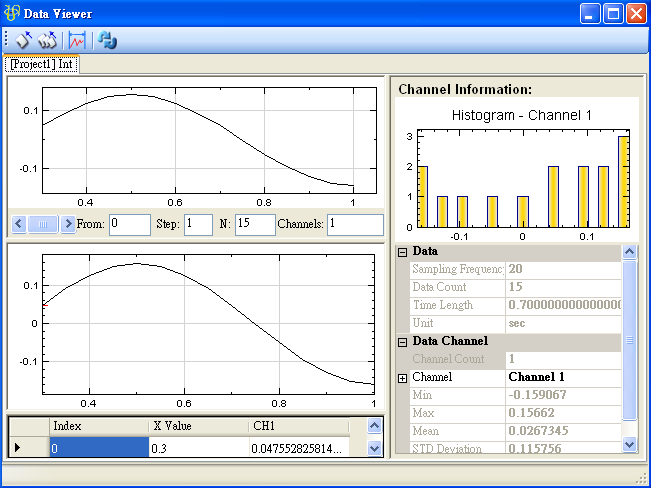Click the plot scroller thumb

(x=43, y=224)
